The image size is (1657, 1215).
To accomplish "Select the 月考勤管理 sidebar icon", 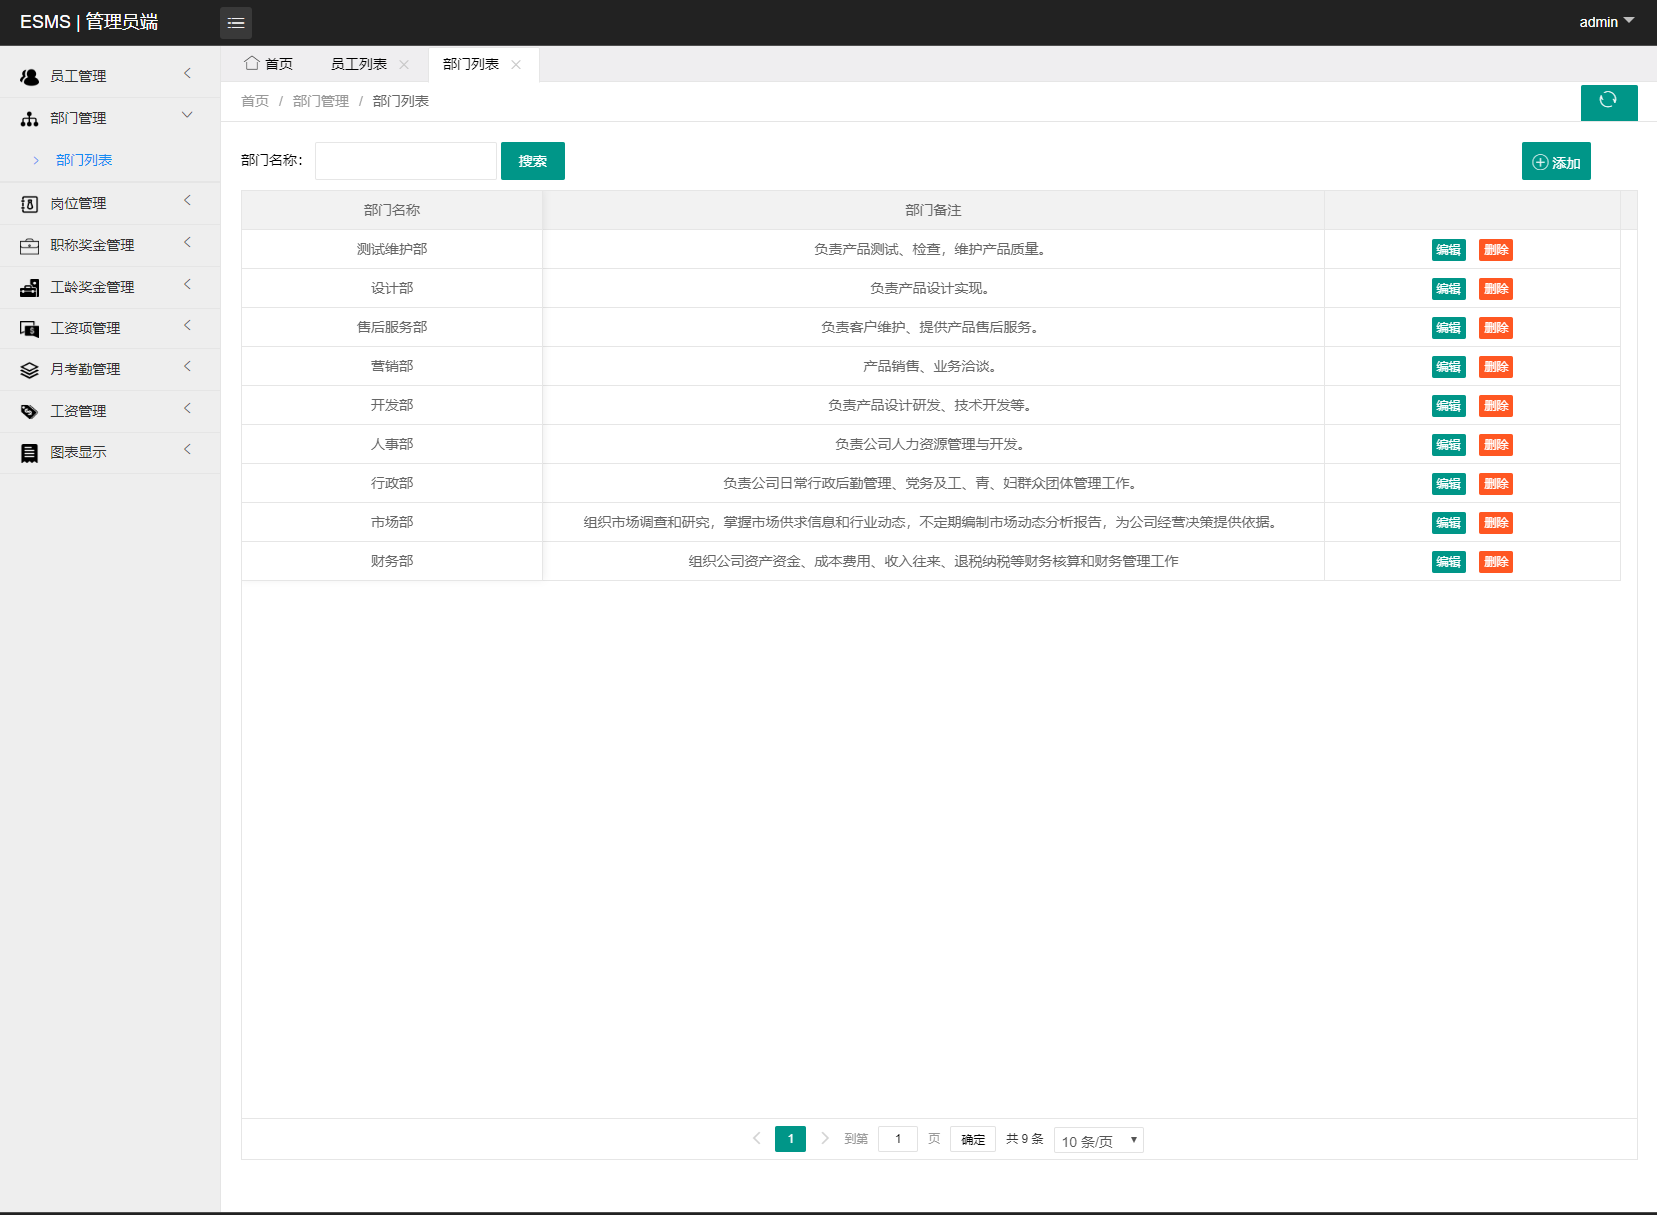I will [28, 368].
